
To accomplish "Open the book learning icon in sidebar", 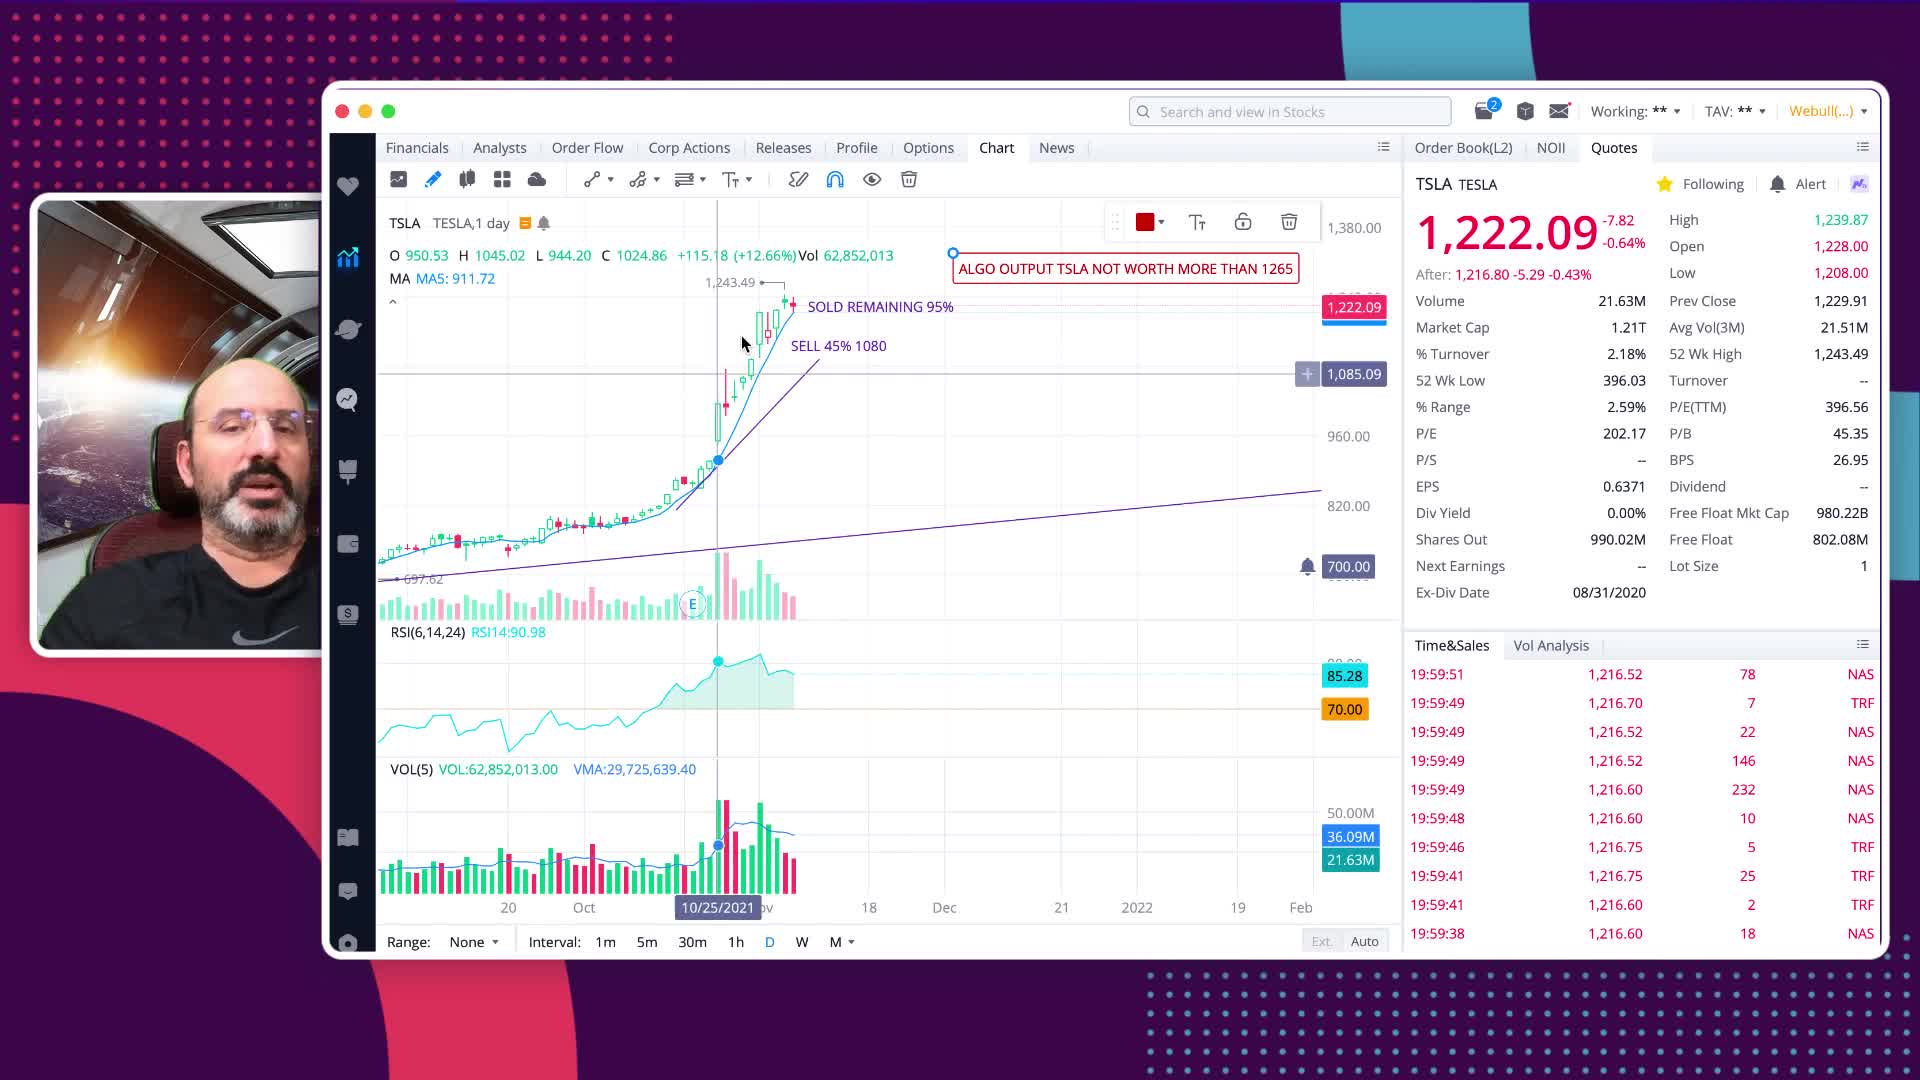I will [348, 838].
